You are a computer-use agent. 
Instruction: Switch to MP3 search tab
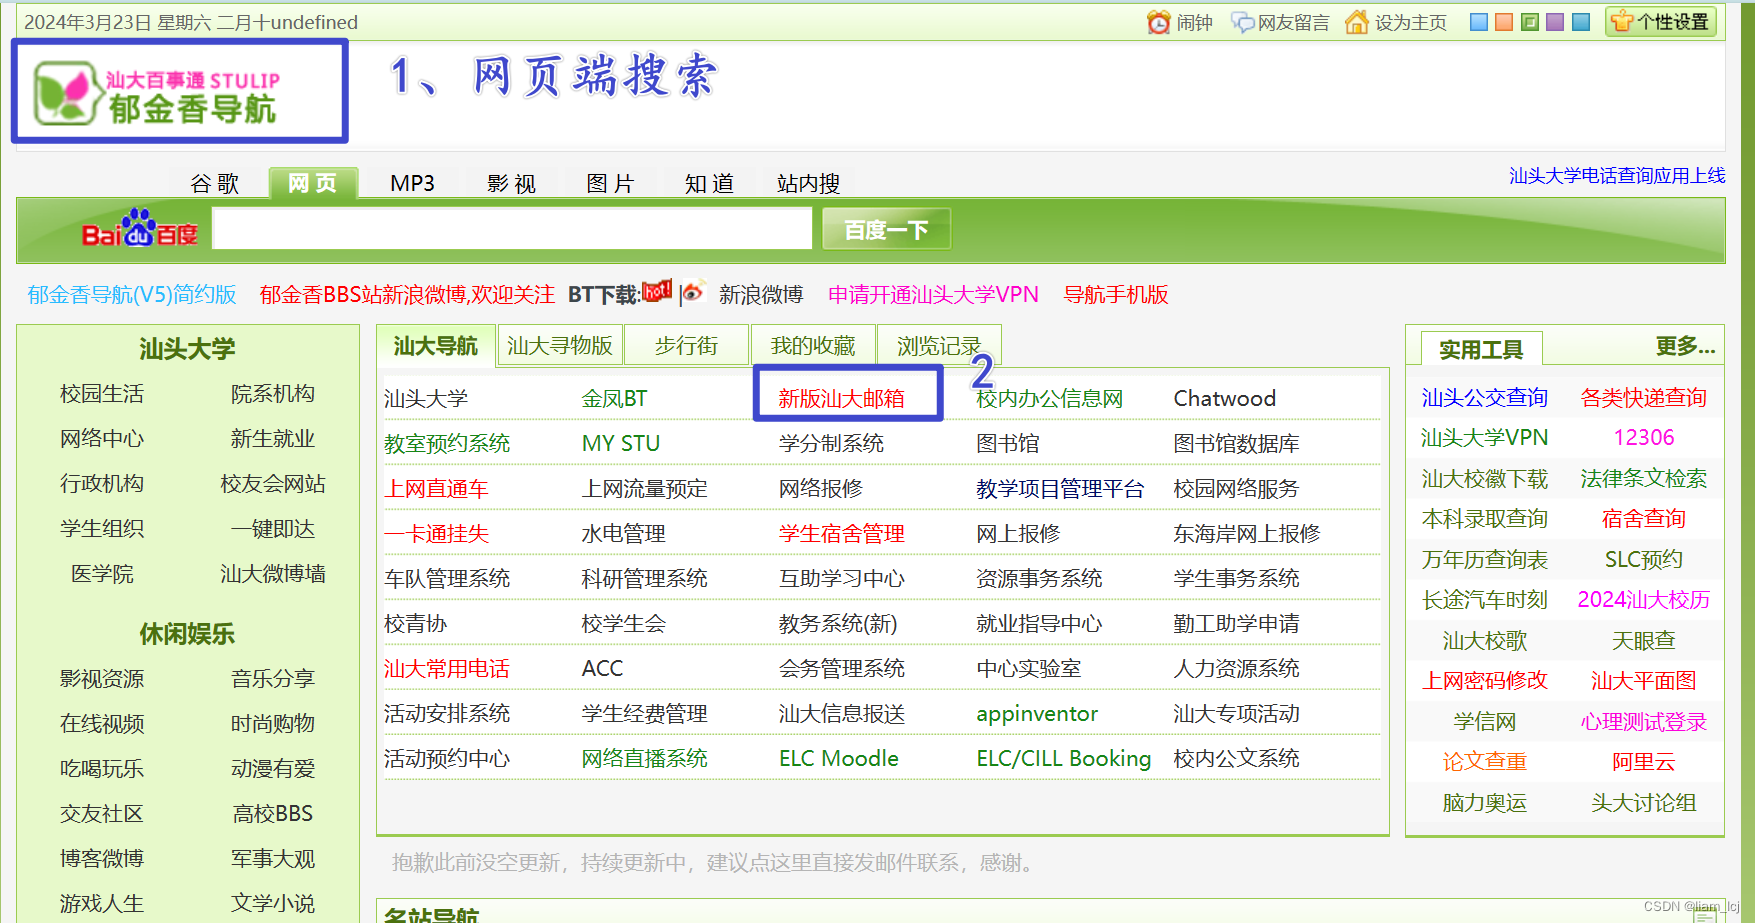click(x=412, y=183)
